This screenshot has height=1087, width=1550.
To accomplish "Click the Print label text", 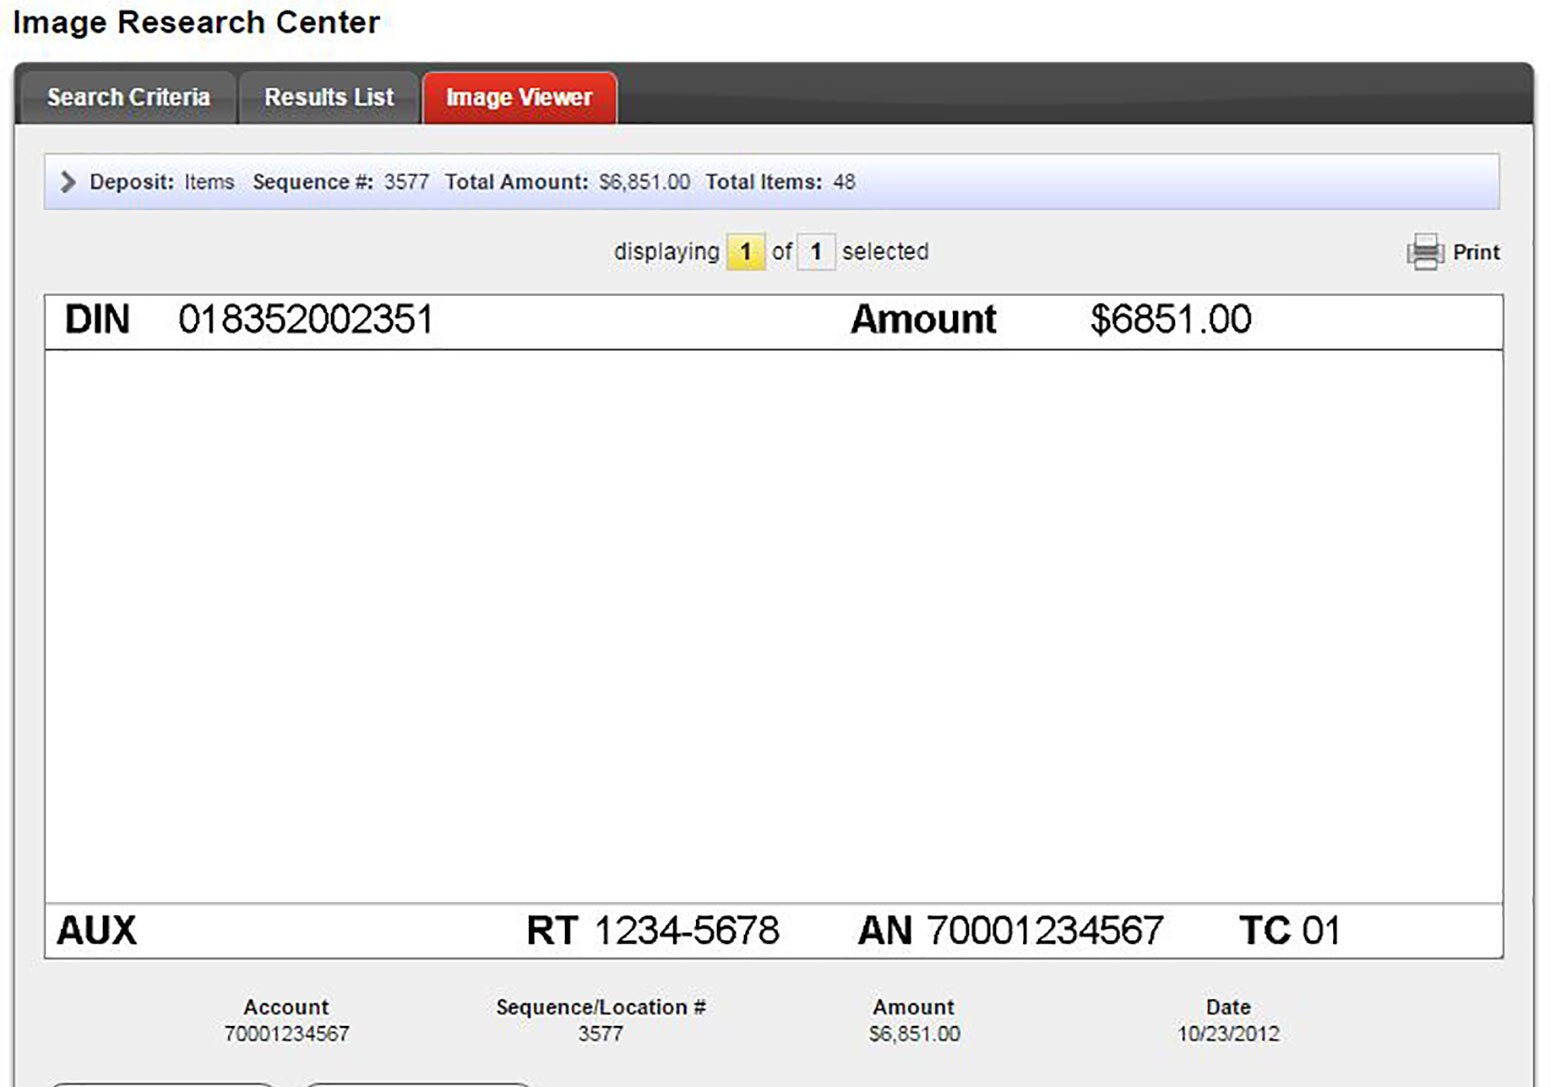I will (1476, 252).
